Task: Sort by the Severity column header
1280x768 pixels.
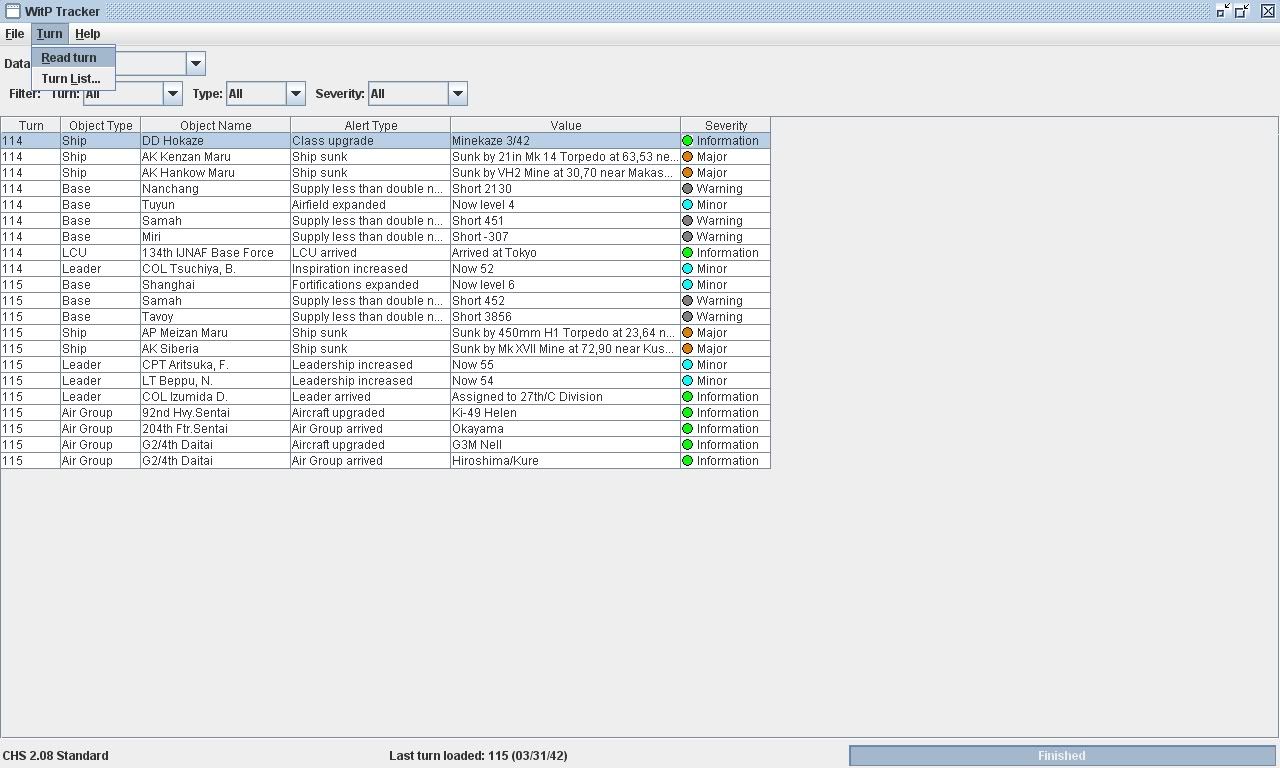Action: click(726, 125)
